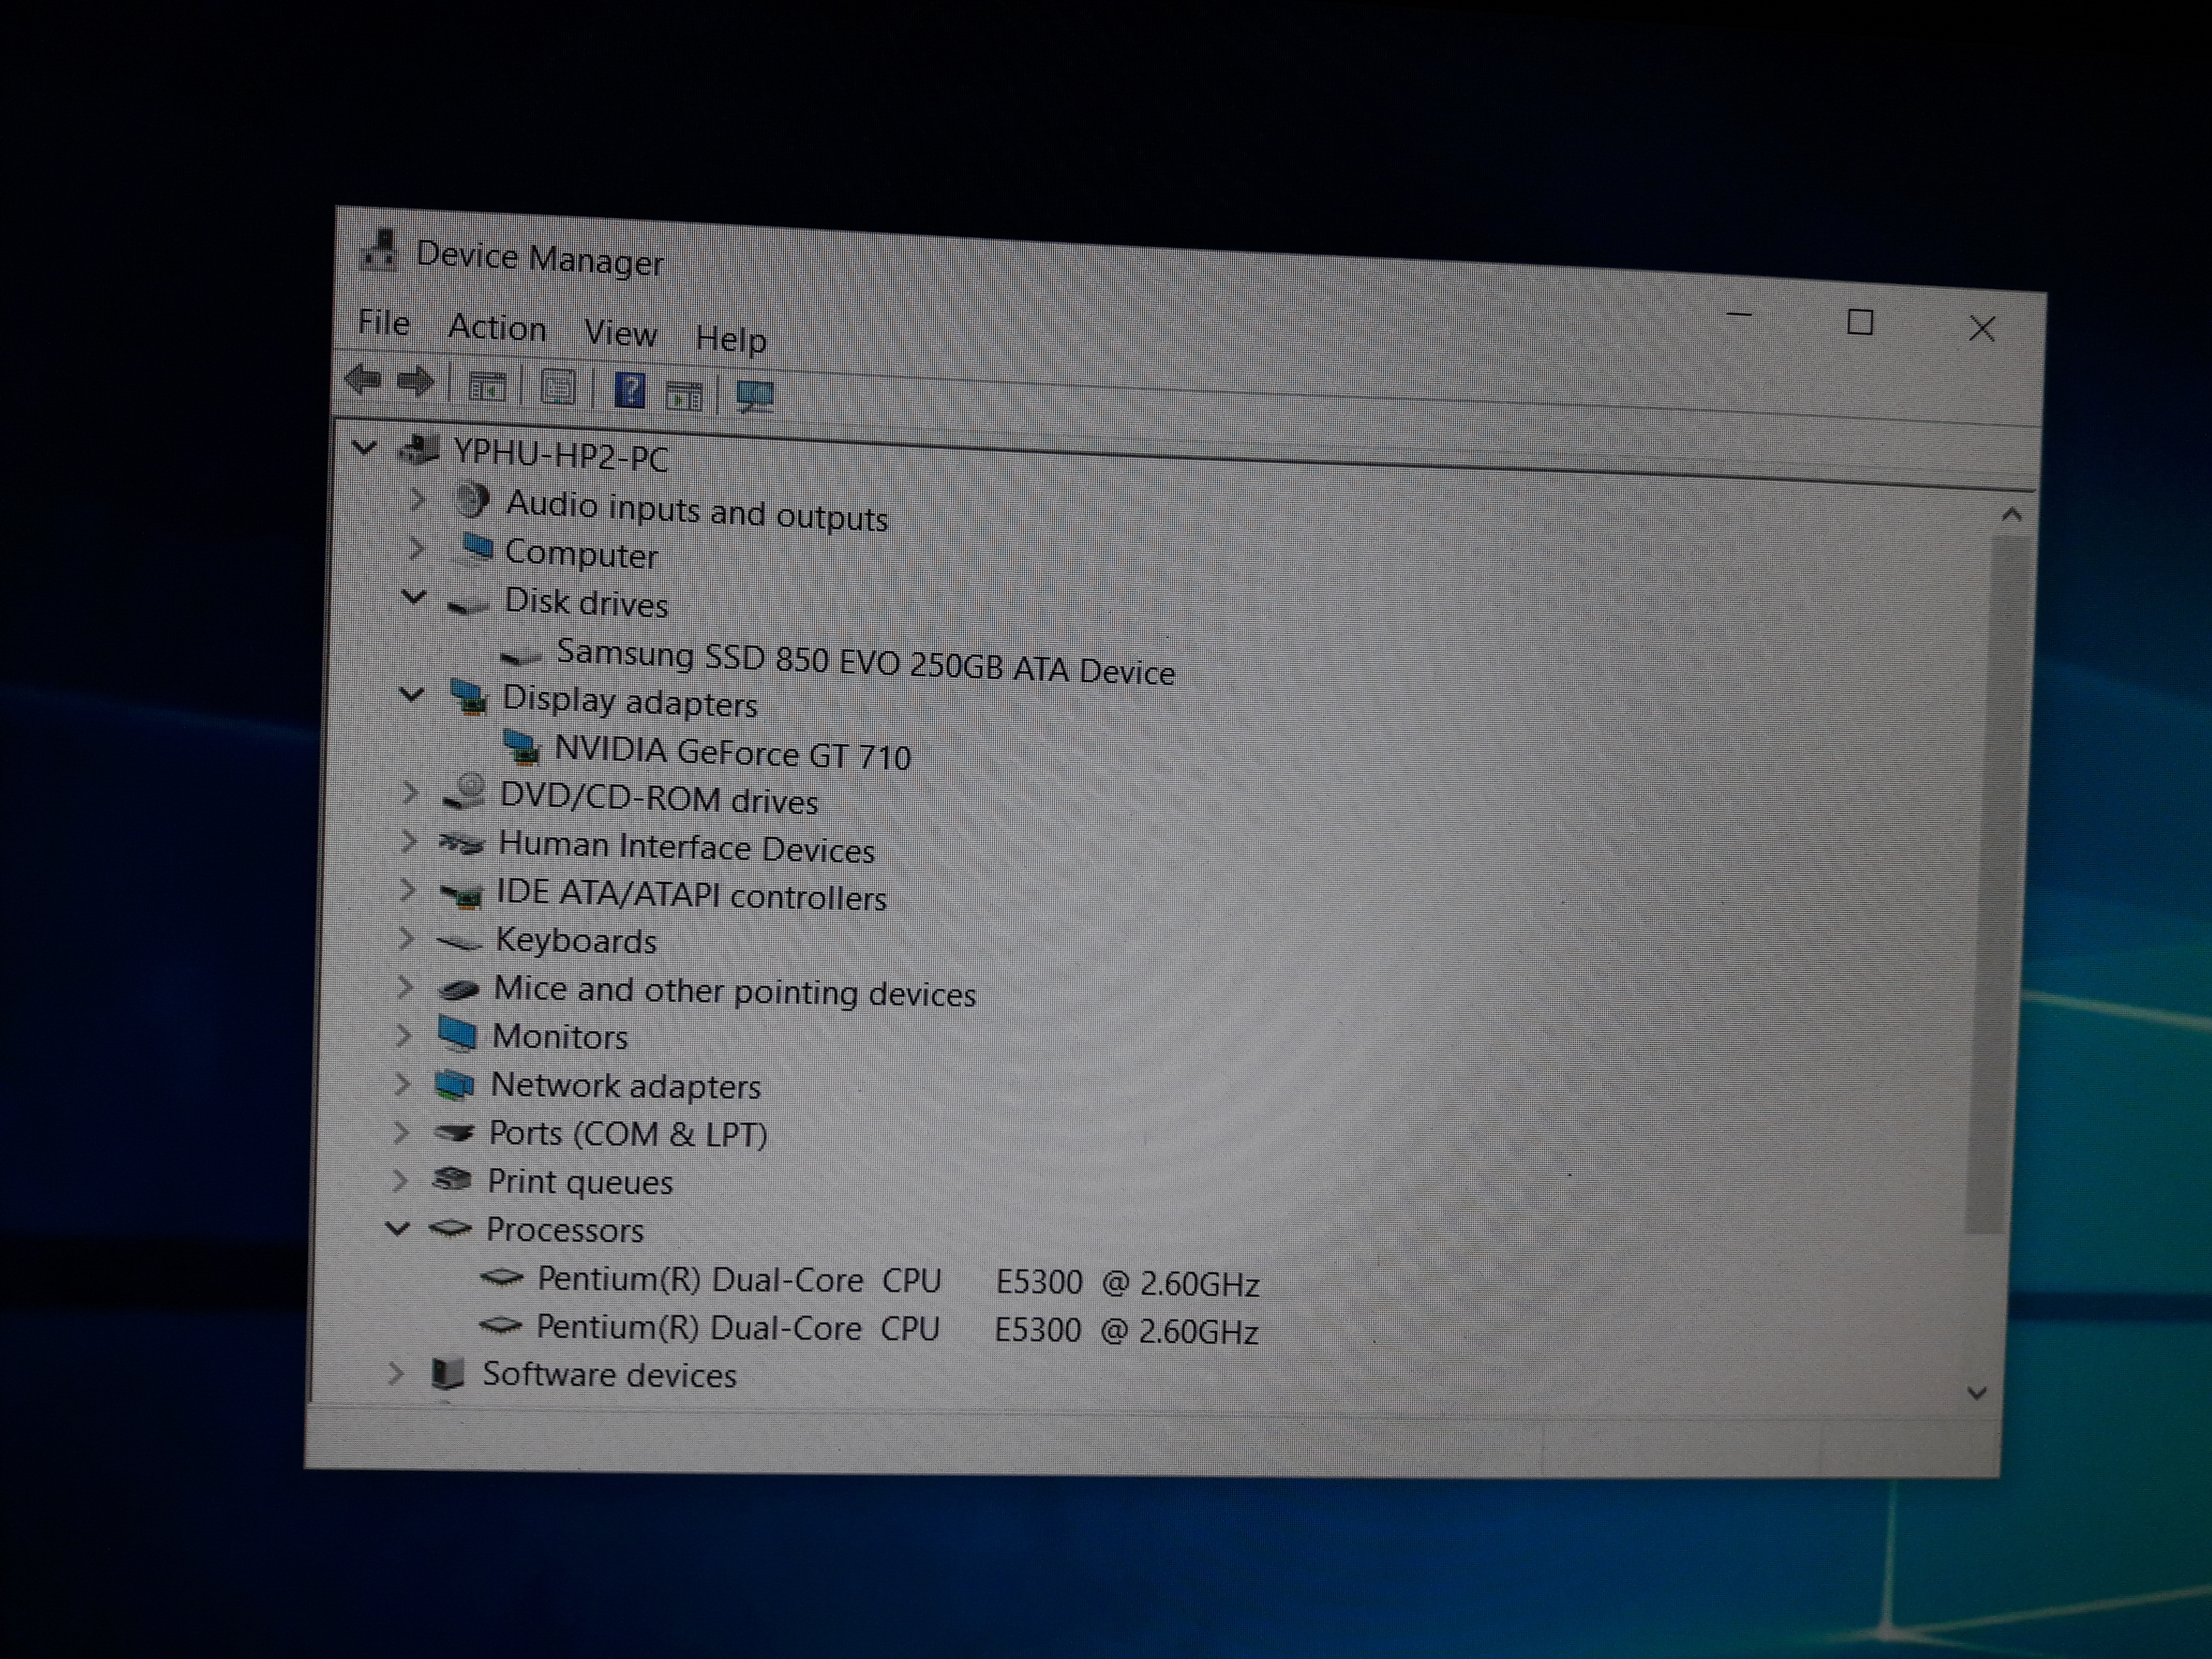The width and height of the screenshot is (2212, 1659).
Task: Click the Forward arrow toolbar icon
Action: click(416, 382)
